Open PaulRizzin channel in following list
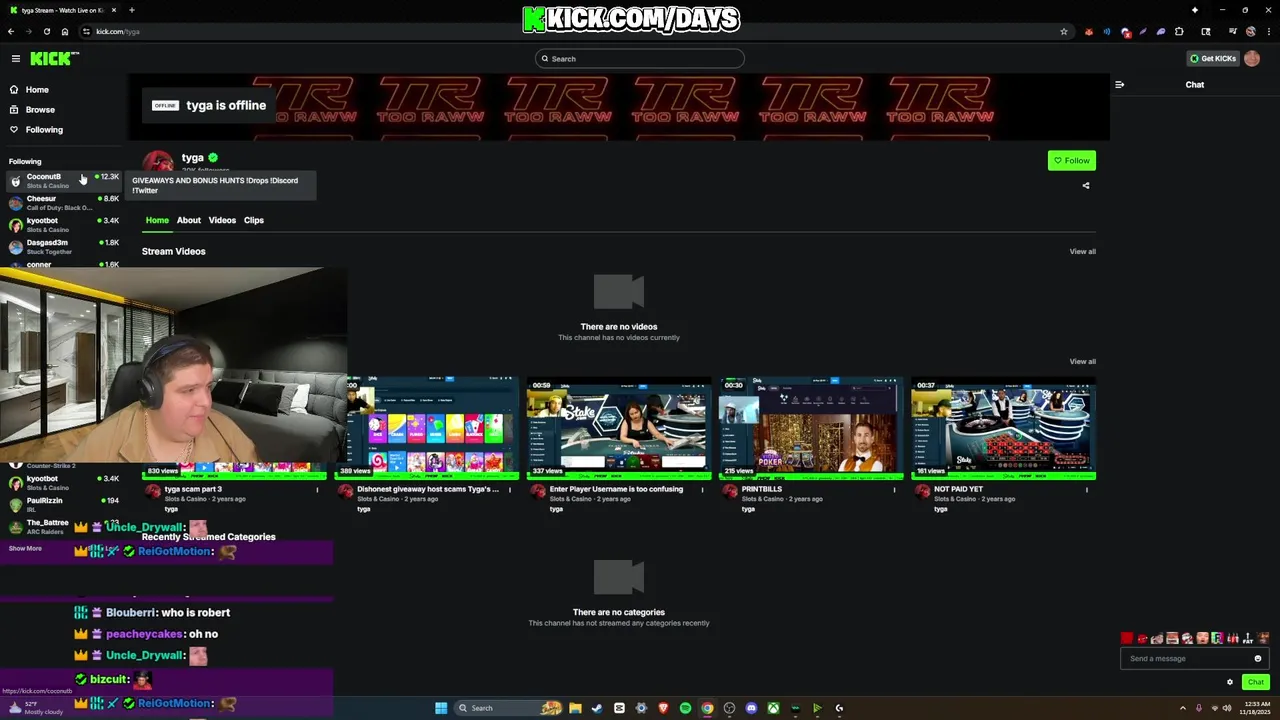 (x=64, y=505)
